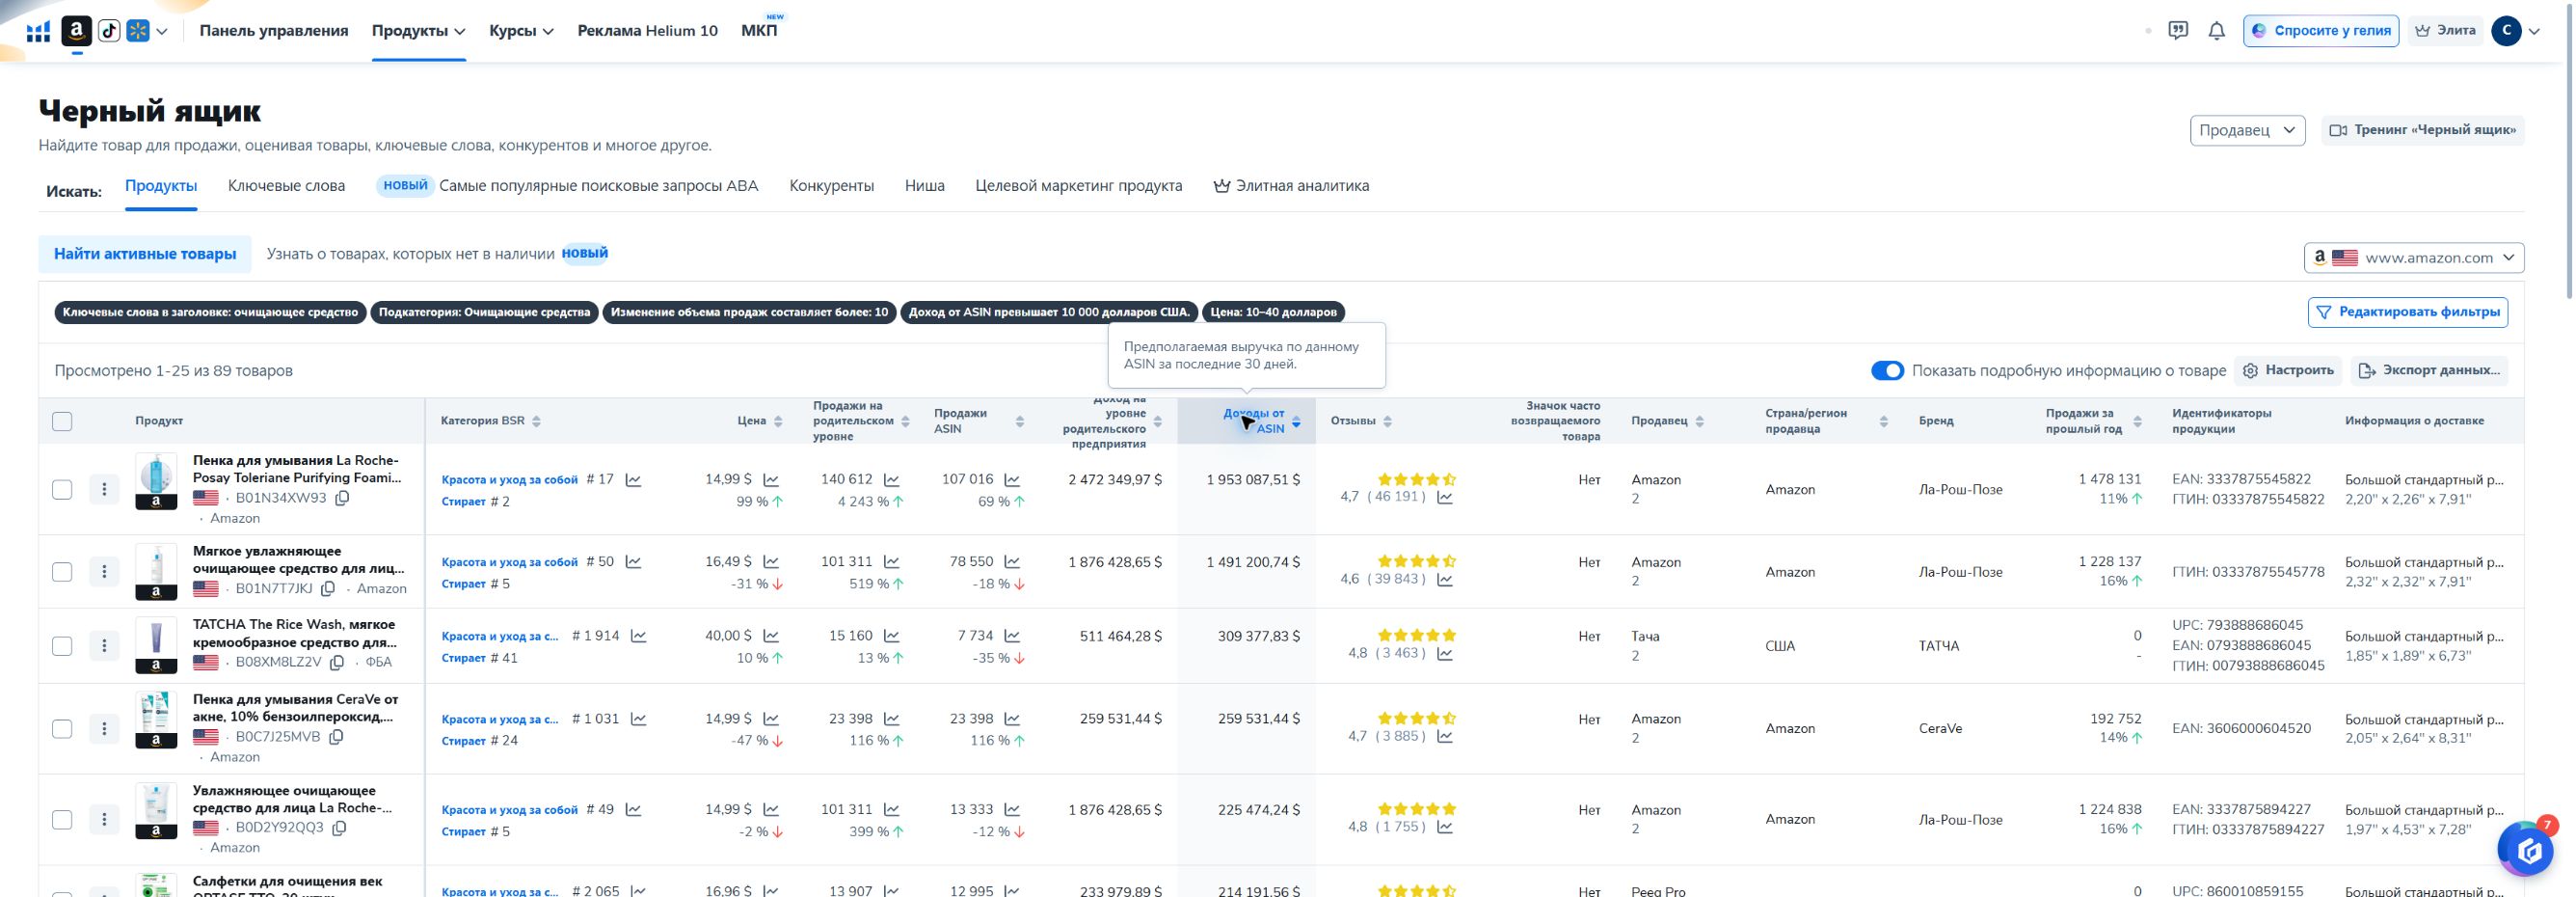2576x897 pixels.
Task: Open ASIN sales chart next to 107 016
Action: [1012, 480]
